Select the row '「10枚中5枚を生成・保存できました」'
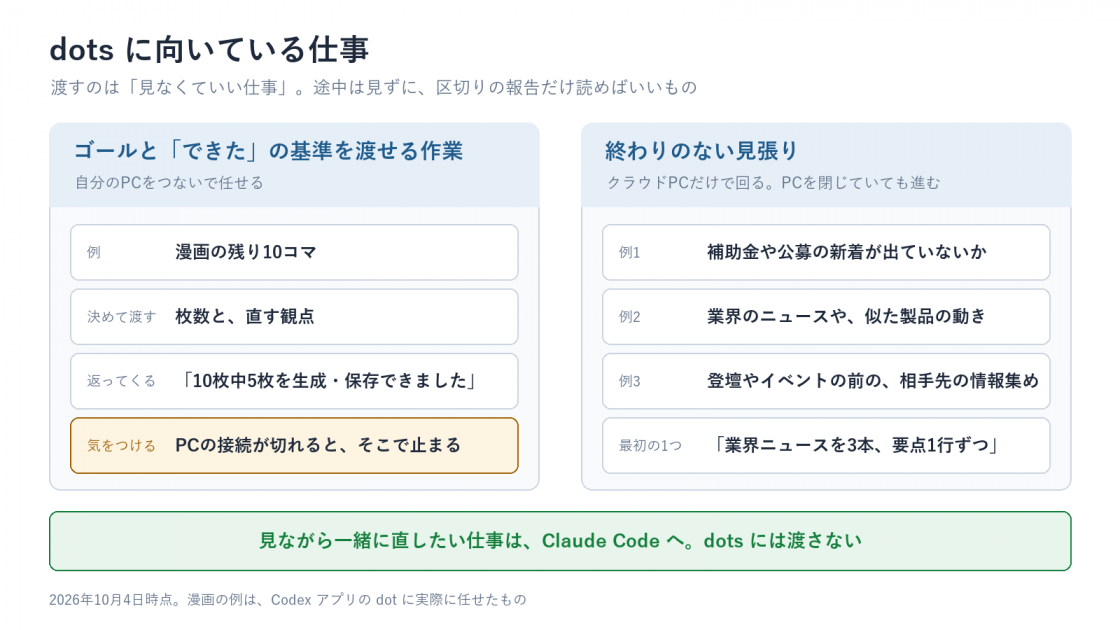 (294, 381)
